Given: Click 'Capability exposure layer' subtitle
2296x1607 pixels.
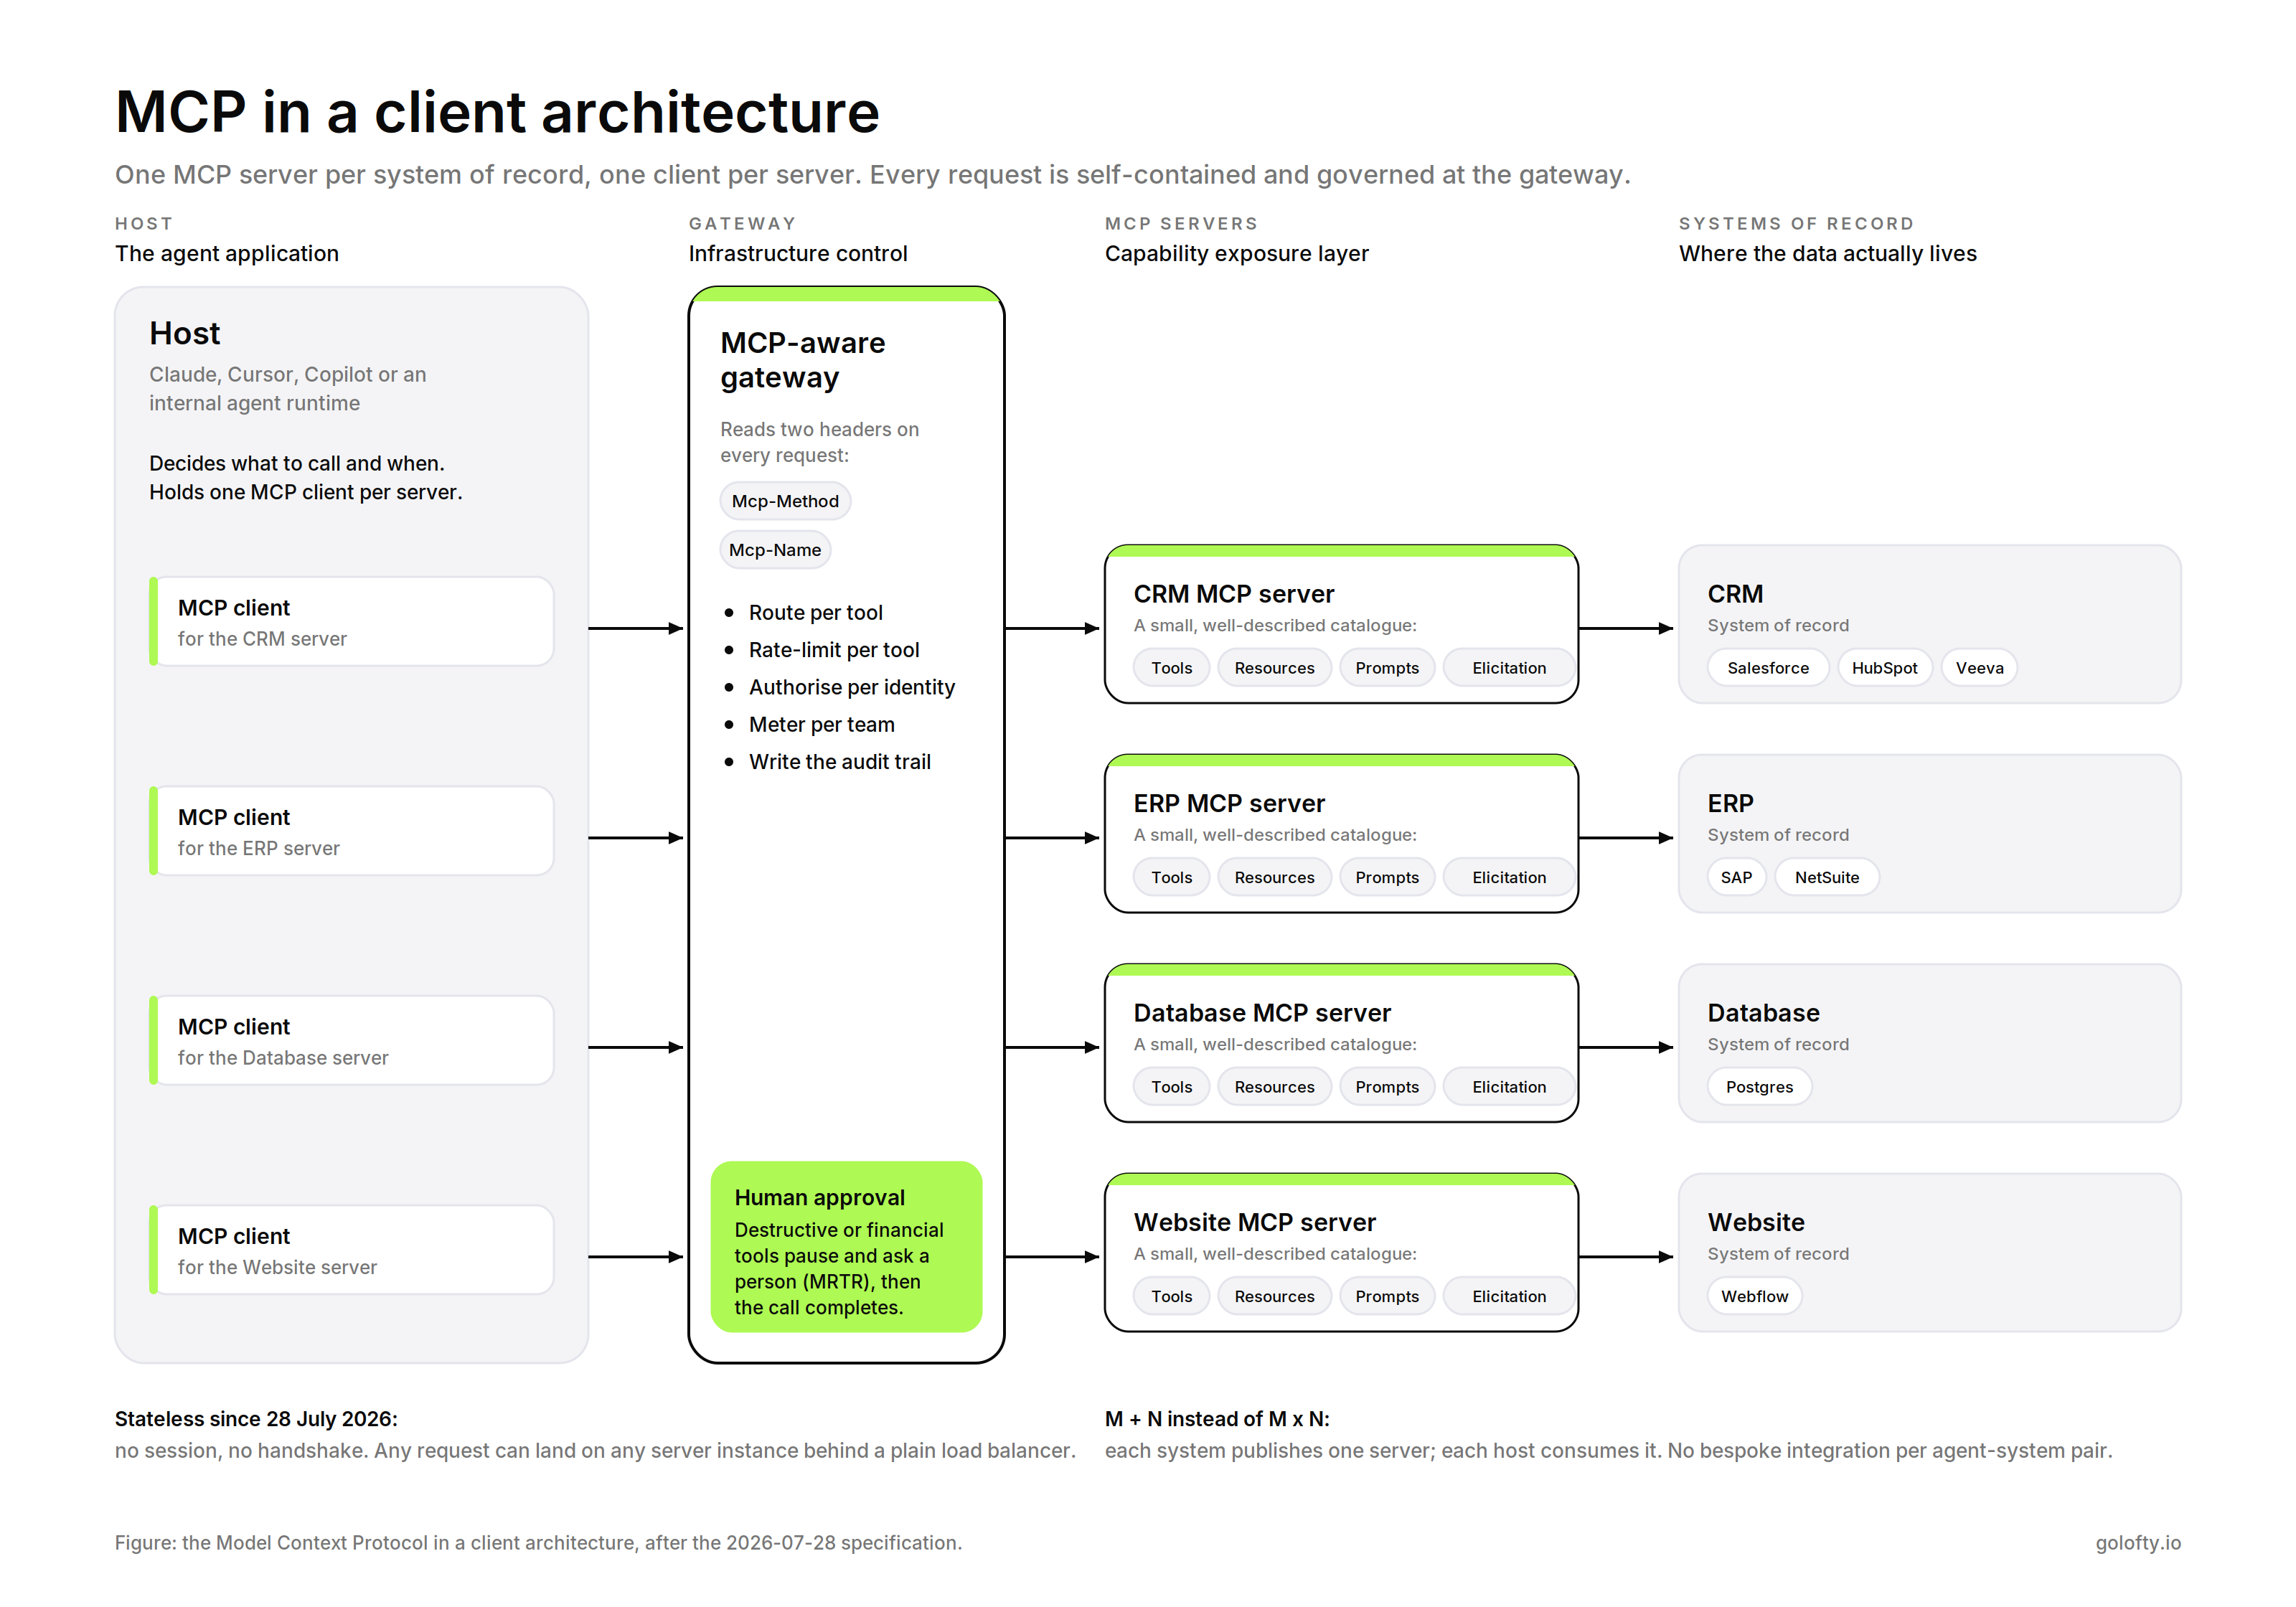Looking at the screenshot, I should coord(1236,254).
